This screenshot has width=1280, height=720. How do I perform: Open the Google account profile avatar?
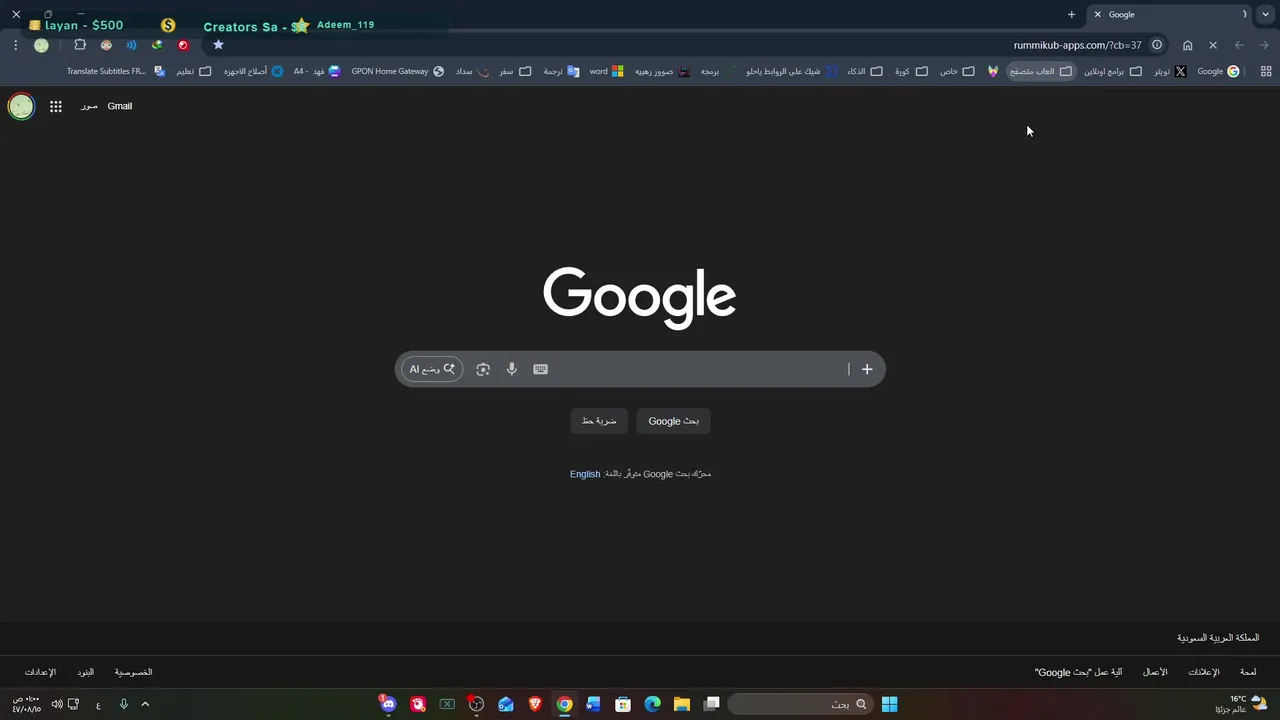[x=21, y=106]
